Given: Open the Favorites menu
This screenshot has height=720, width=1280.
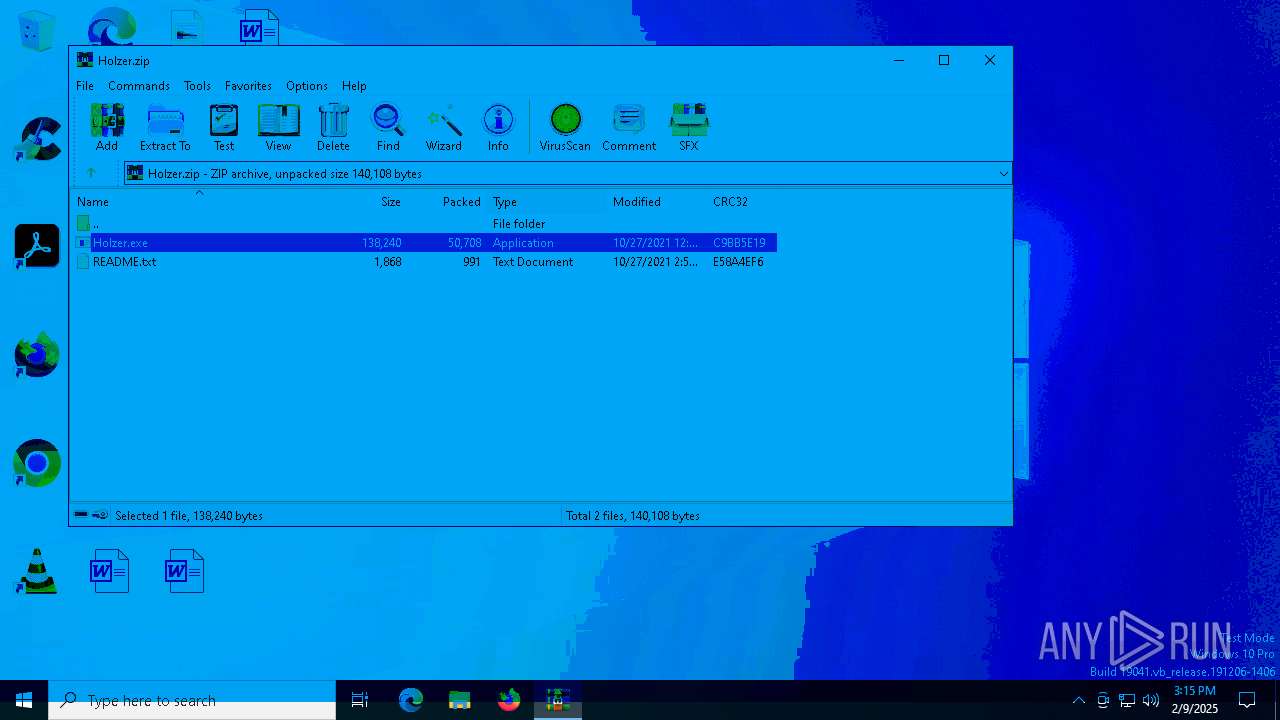Looking at the screenshot, I should 248,86.
